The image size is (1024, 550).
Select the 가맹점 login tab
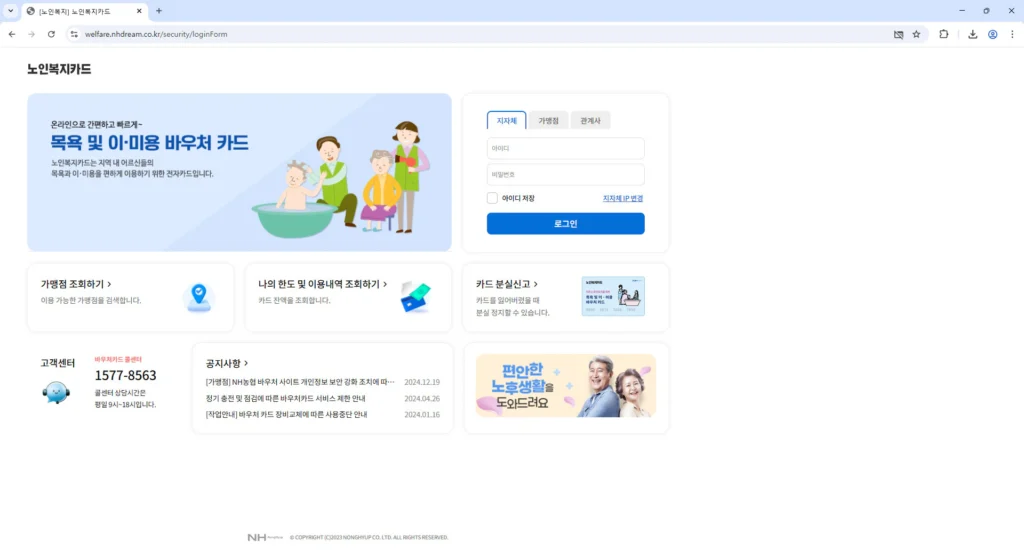pyautogui.click(x=548, y=120)
